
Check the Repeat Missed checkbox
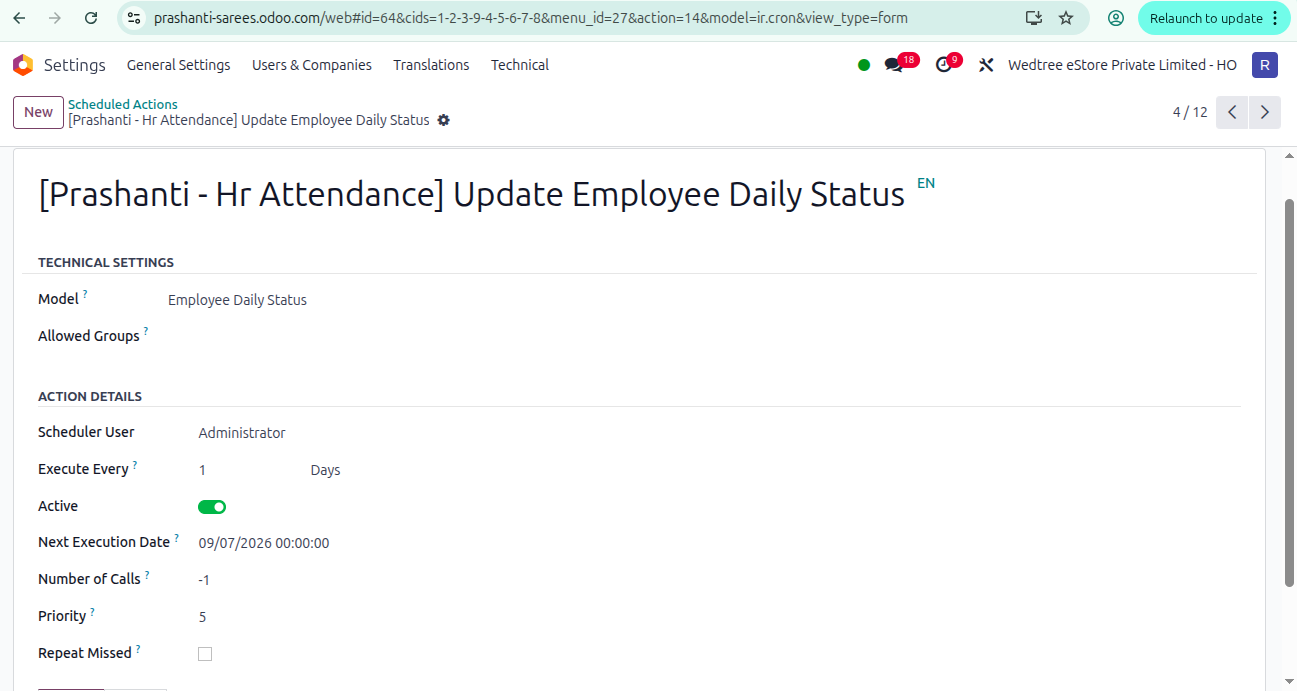click(x=205, y=654)
